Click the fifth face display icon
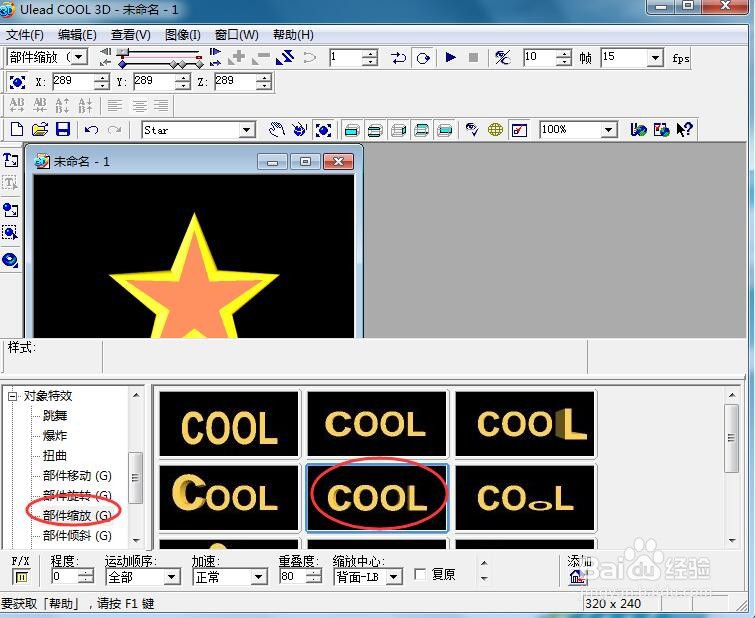 (444, 130)
